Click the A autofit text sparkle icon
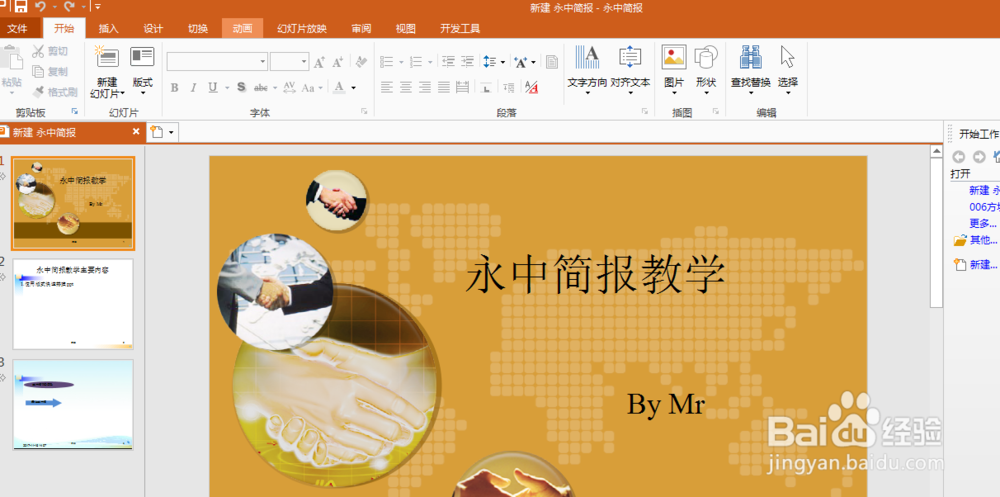Screen dimensions: 1000x497 click(x=521, y=62)
